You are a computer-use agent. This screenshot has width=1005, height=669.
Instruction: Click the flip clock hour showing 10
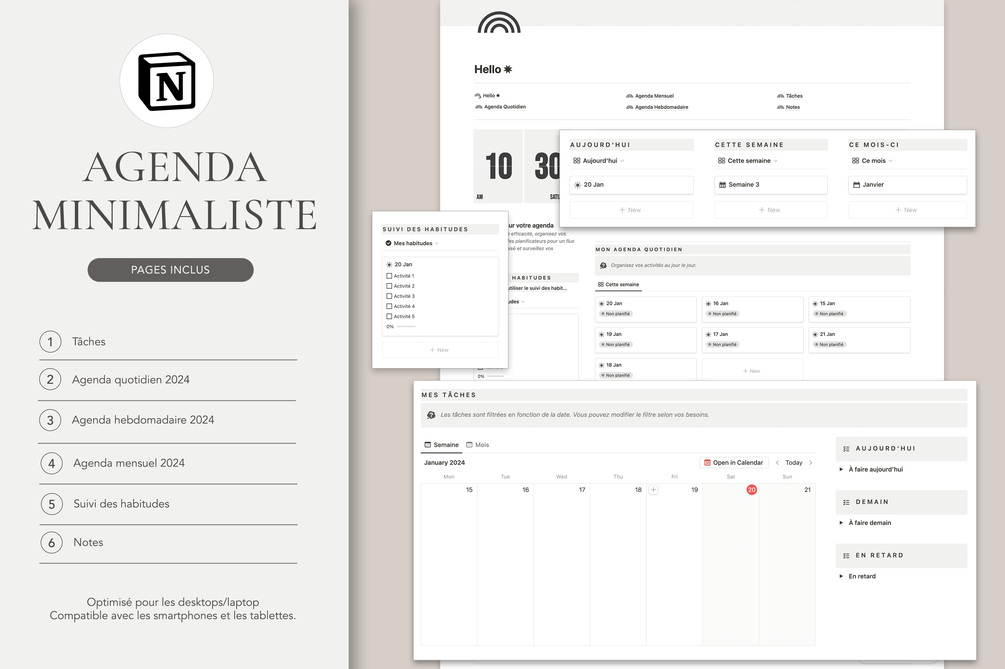[x=498, y=167]
